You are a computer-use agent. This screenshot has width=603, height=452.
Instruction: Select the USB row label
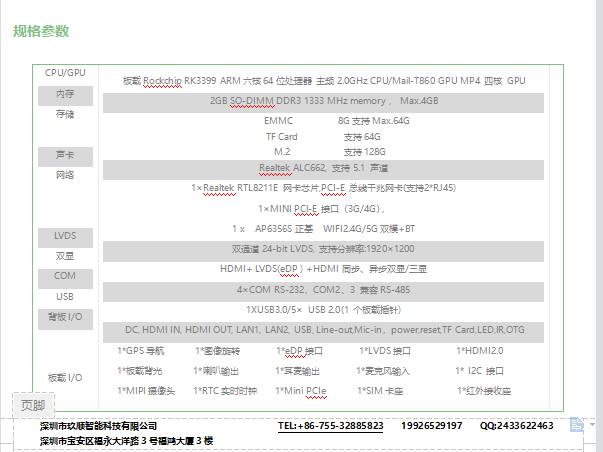(65, 297)
